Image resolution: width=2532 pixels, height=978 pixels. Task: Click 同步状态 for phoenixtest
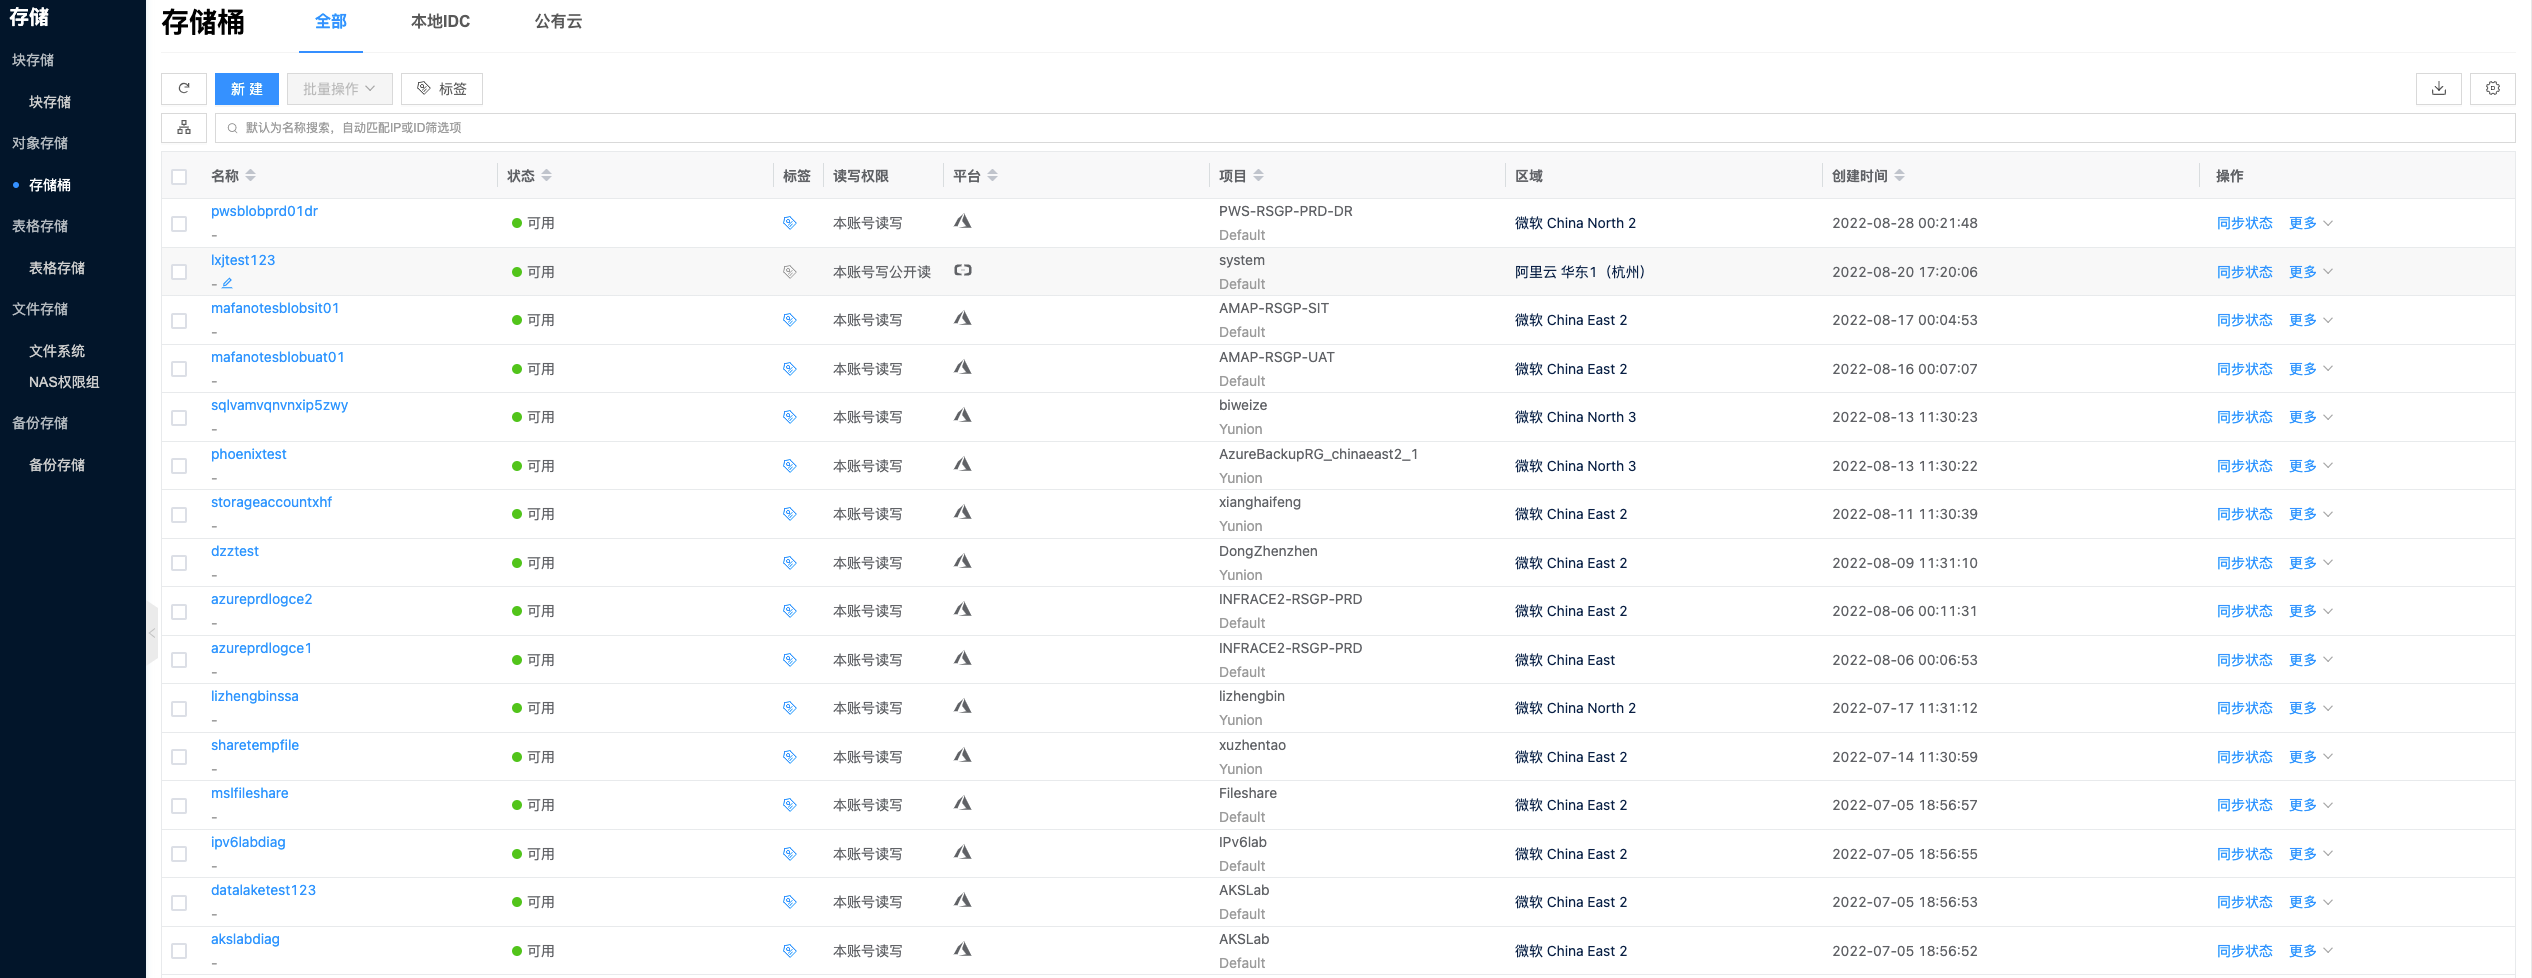click(x=2244, y=466)
